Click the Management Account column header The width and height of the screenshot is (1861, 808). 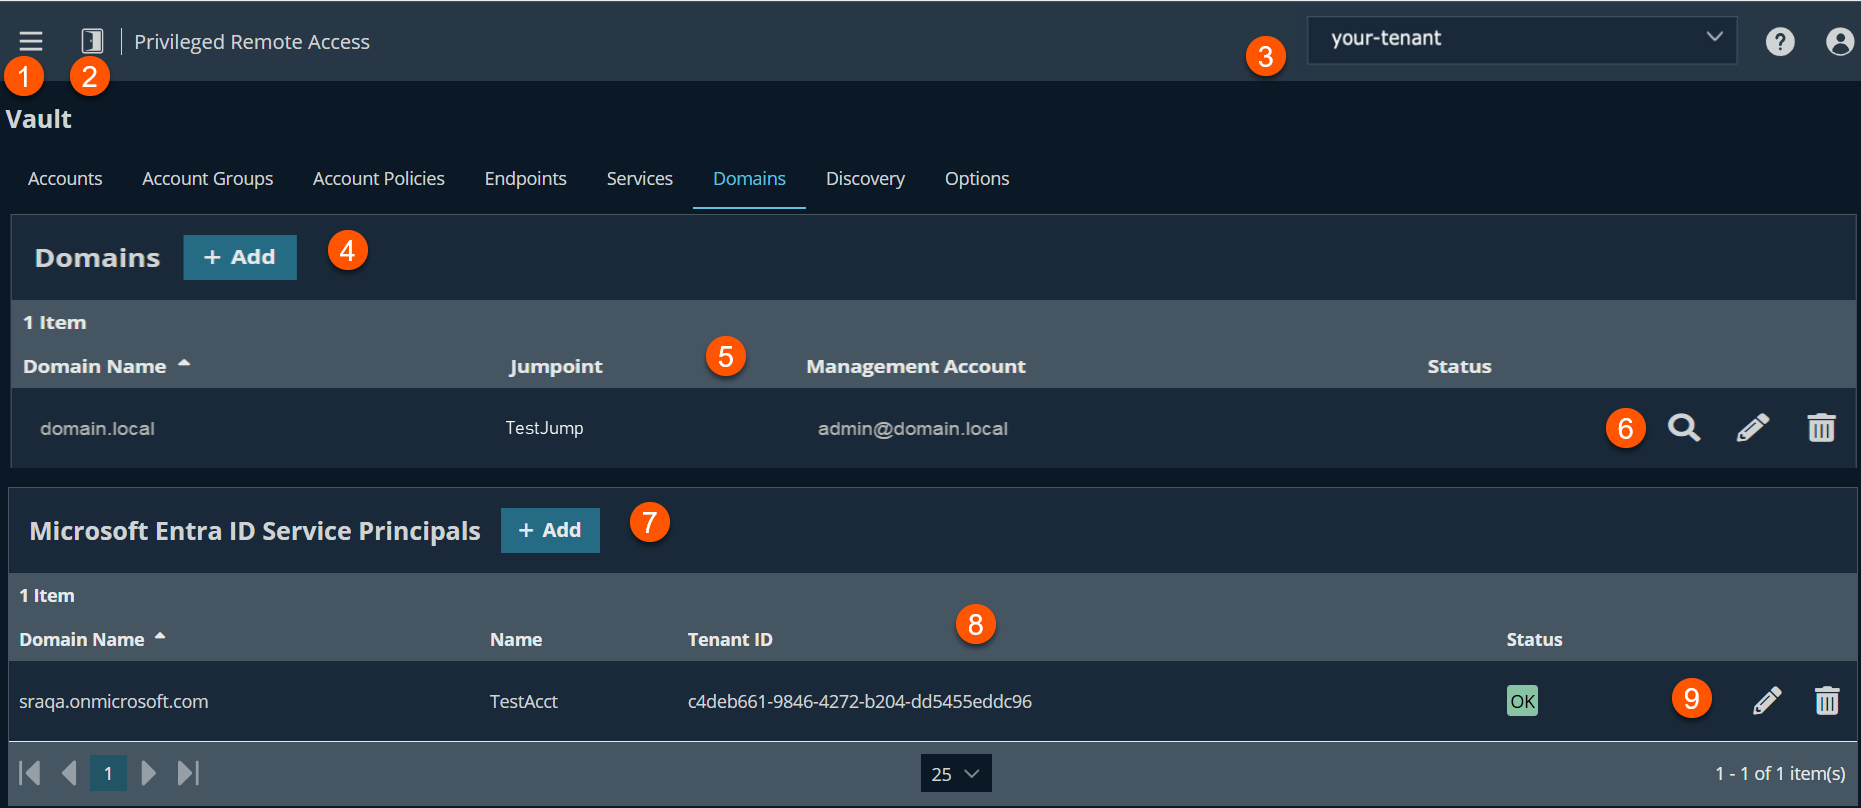pos(916,367)
